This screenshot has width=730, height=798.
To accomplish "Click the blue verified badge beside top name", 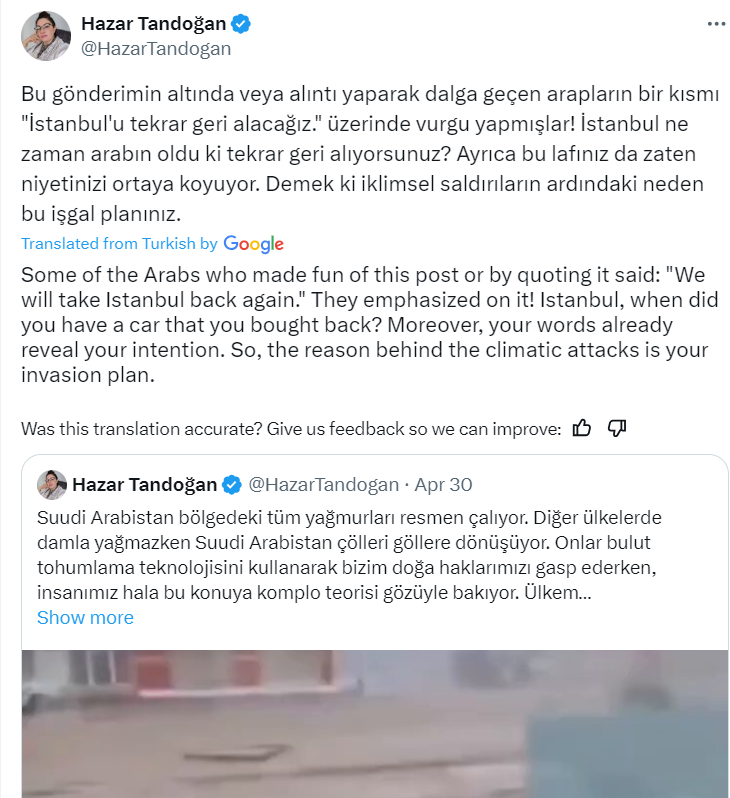I will pos(241,24).
